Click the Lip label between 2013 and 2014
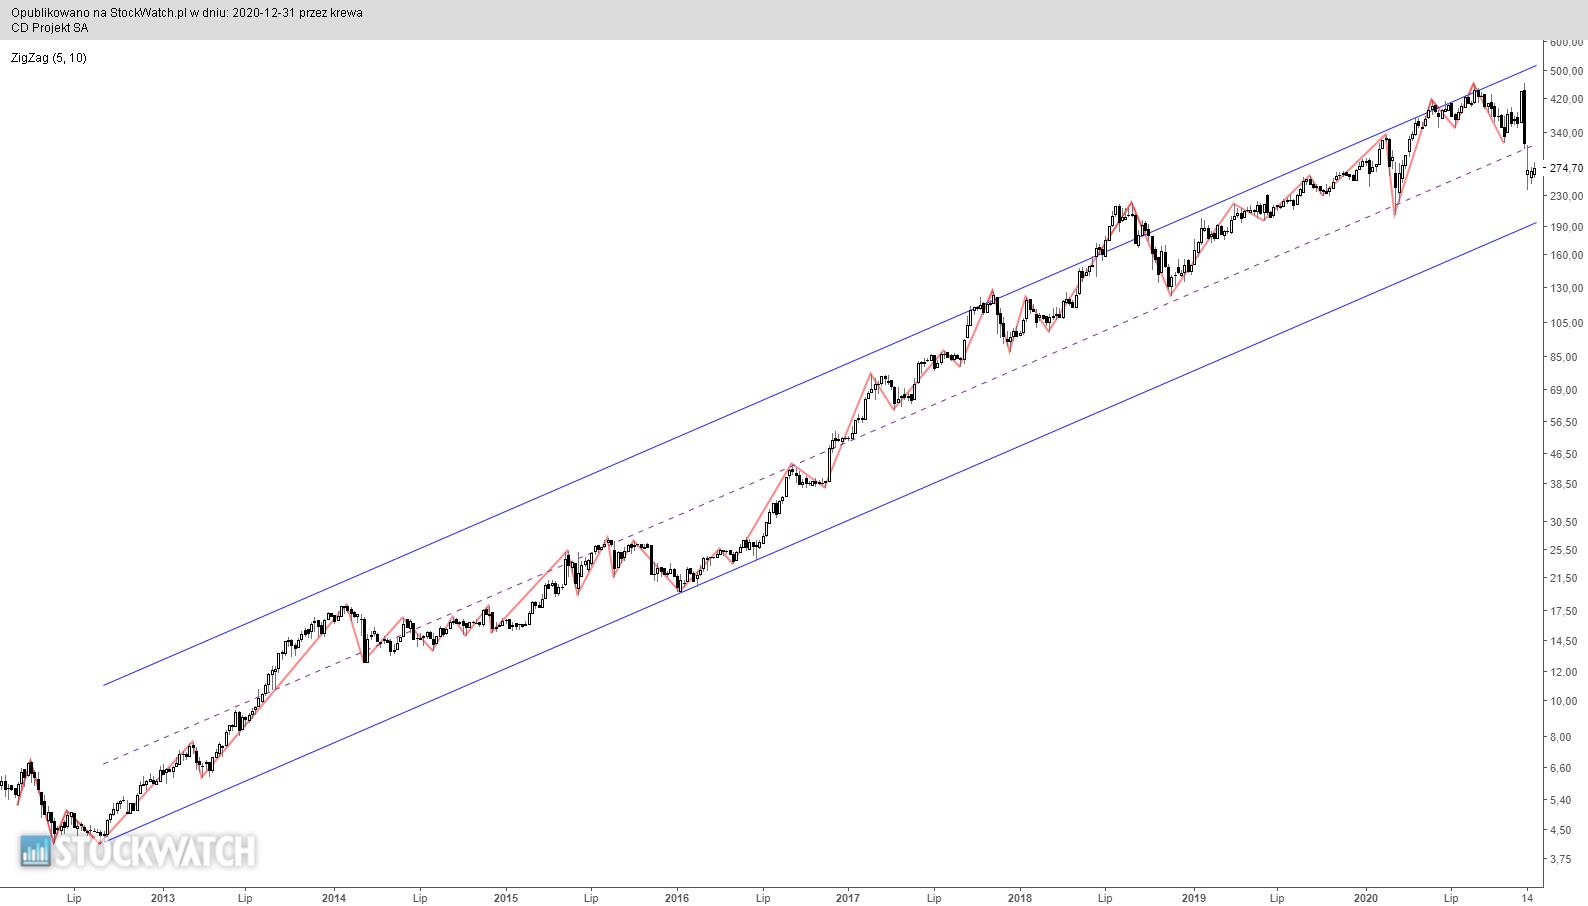Viewport: 1588px width, 906px height. tap(246, 898)
